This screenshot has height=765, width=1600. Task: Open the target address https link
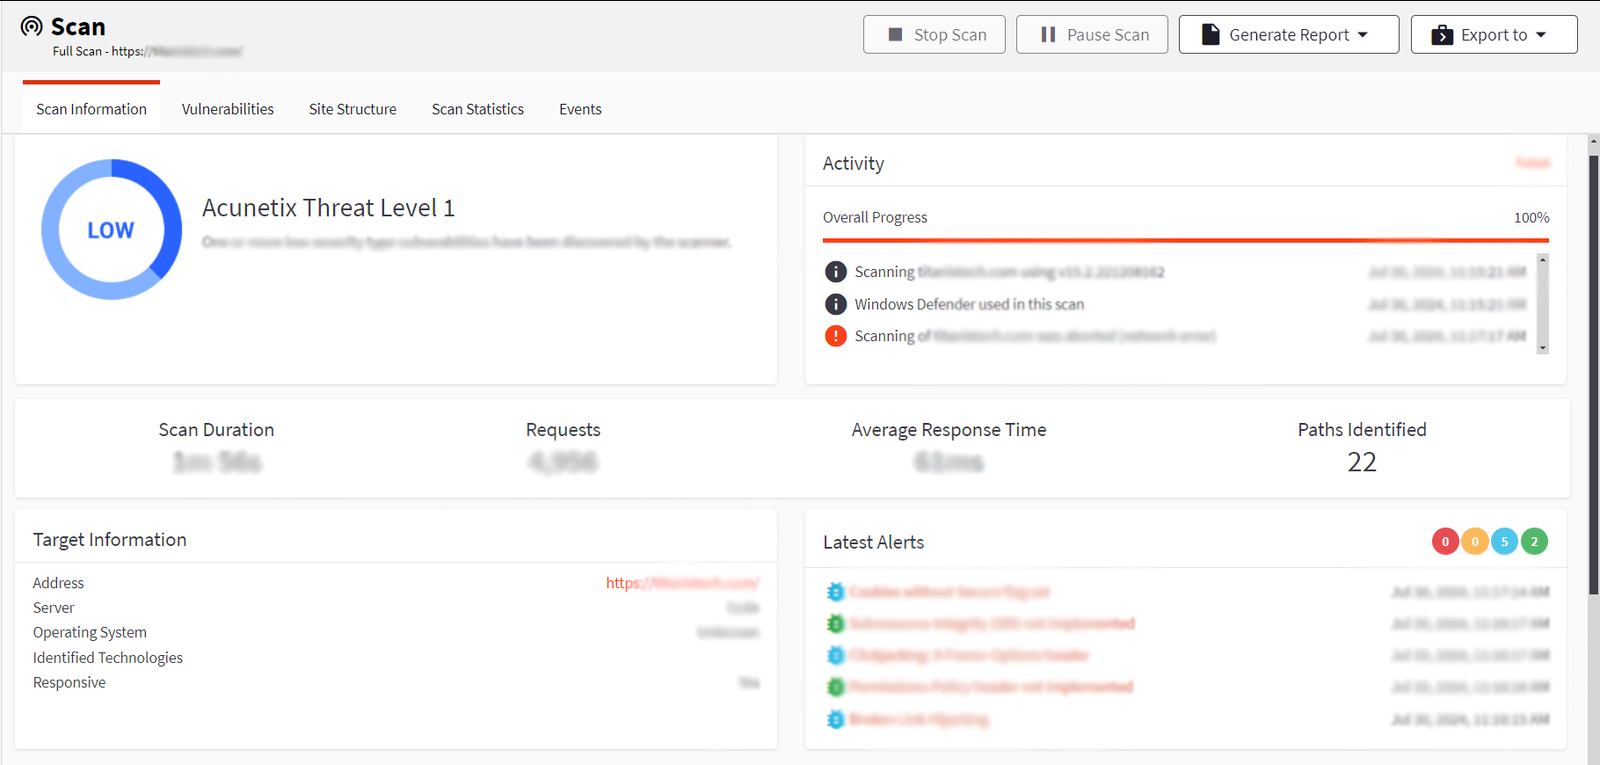(682, 583)
